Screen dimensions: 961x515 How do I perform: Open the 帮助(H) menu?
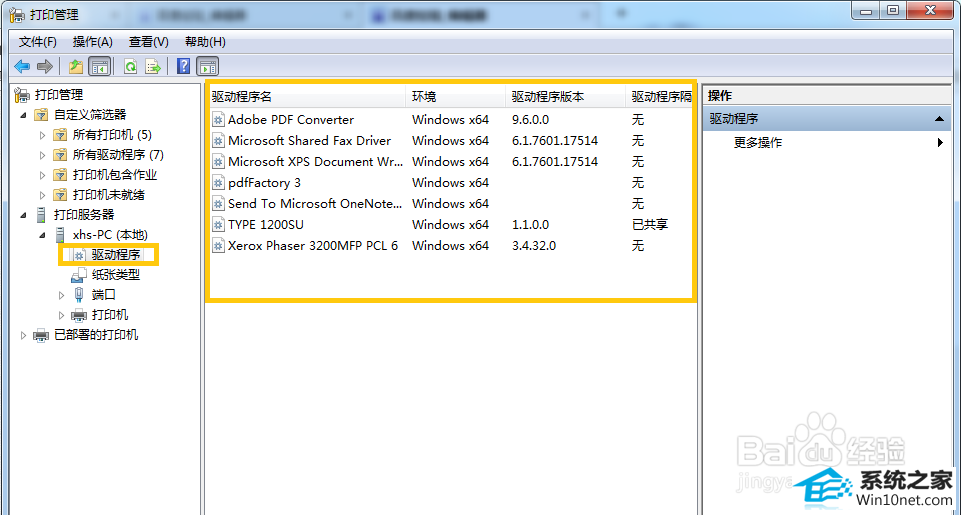tap(205, 42)
